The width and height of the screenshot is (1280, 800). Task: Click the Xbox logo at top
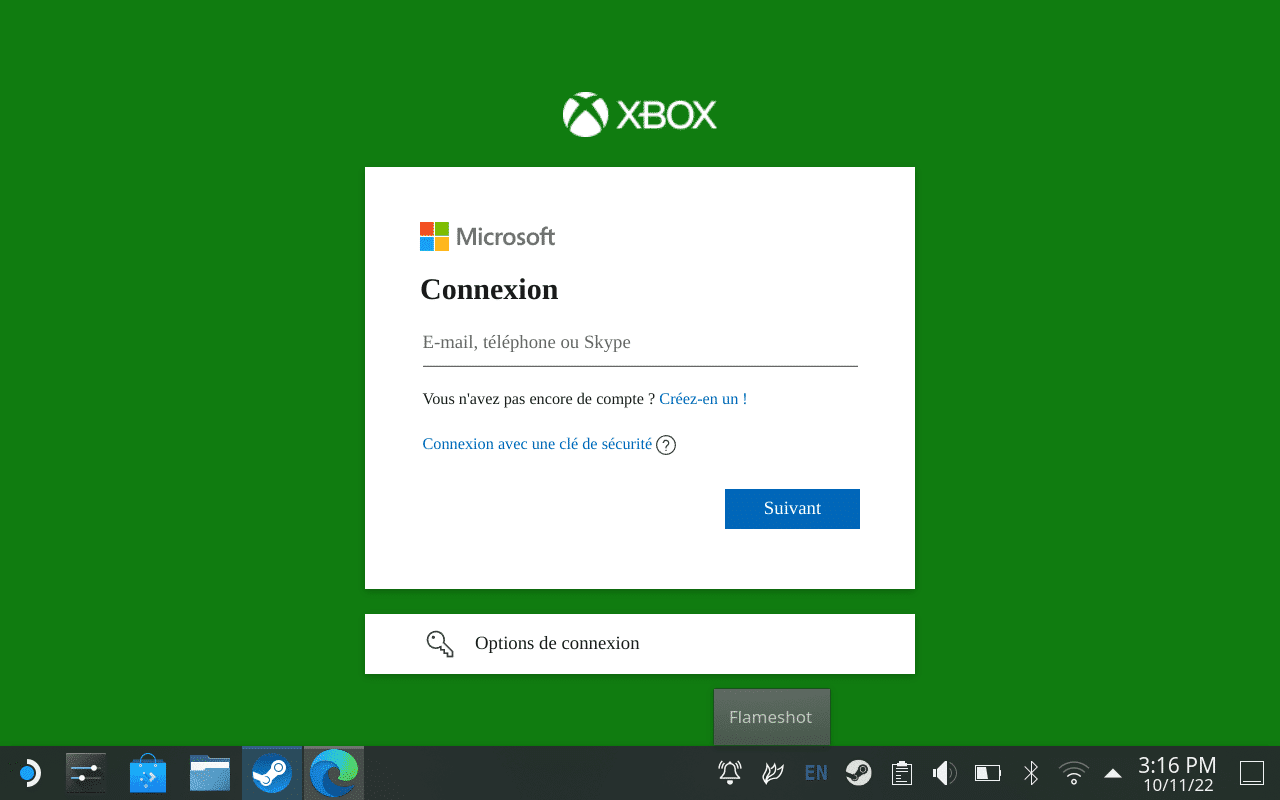point(640,115)
